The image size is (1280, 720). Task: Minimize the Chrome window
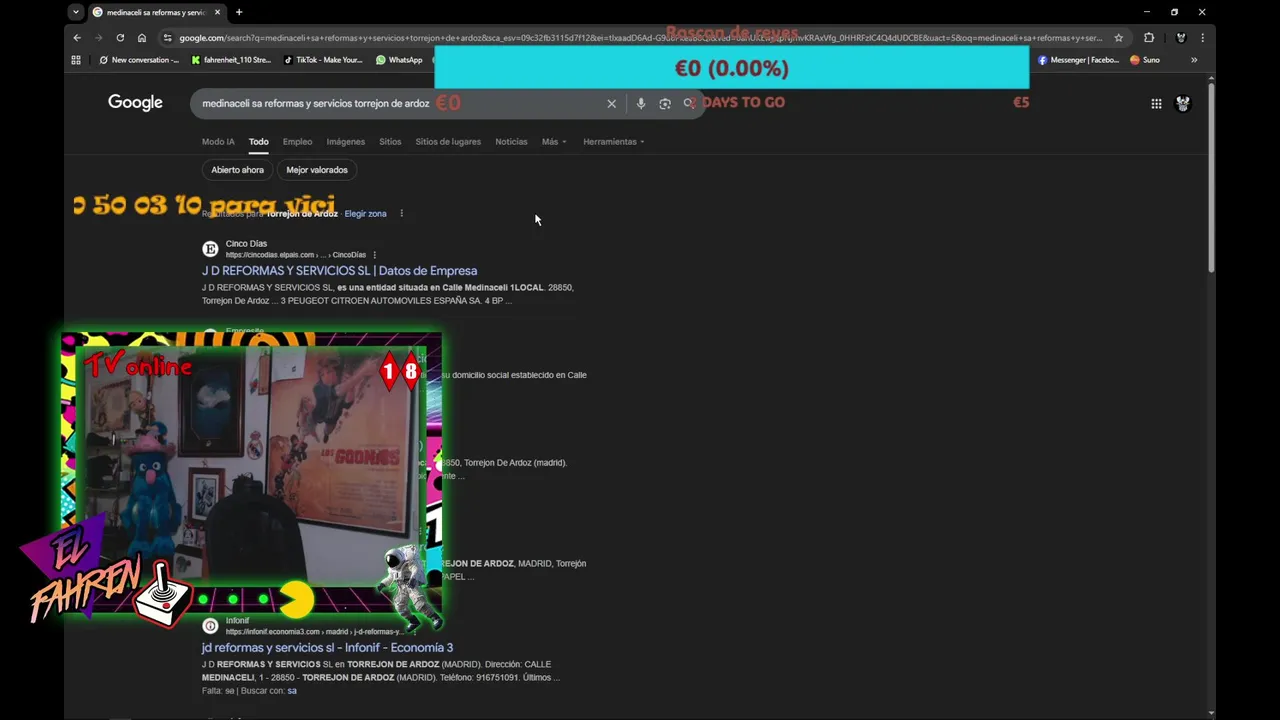click(x=1147, y=12)
